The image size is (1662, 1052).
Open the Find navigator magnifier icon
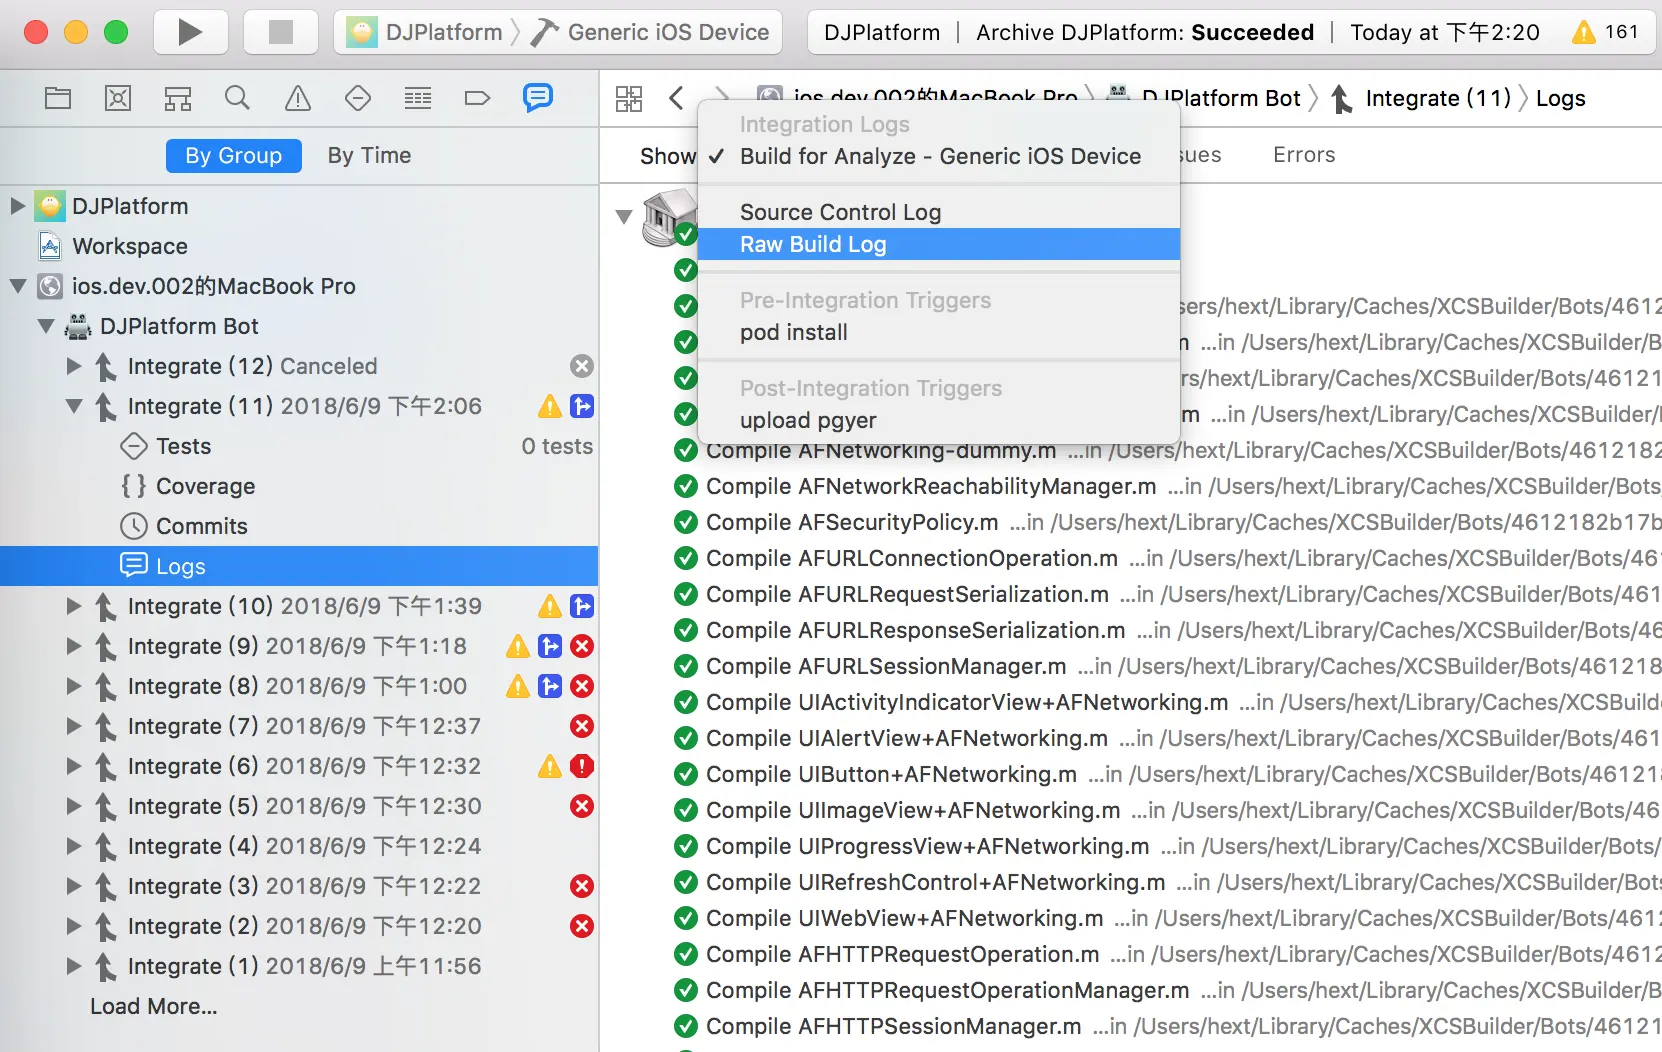tap(237, 98)
